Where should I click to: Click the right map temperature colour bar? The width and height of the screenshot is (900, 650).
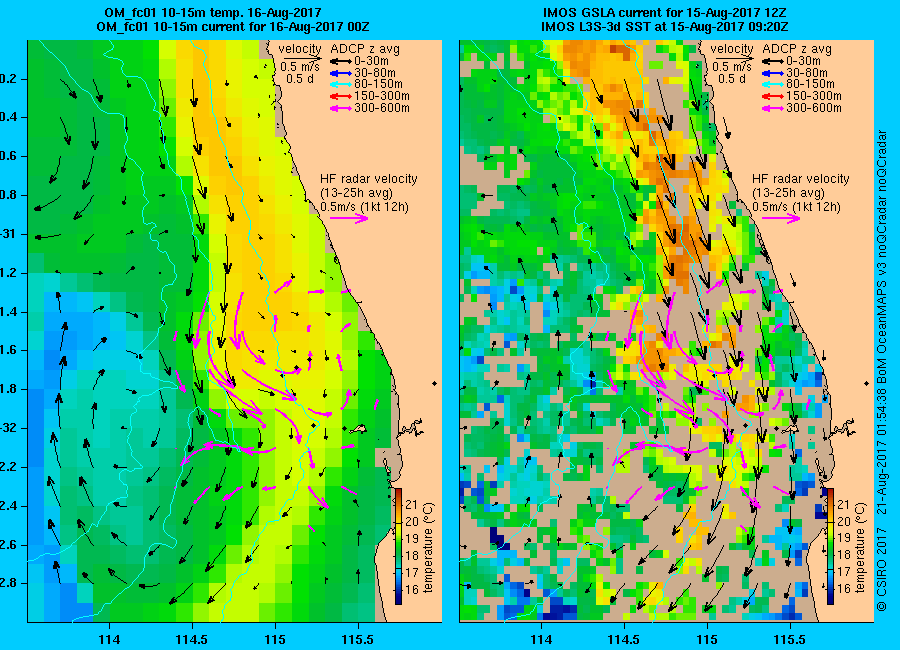(830, 546)
